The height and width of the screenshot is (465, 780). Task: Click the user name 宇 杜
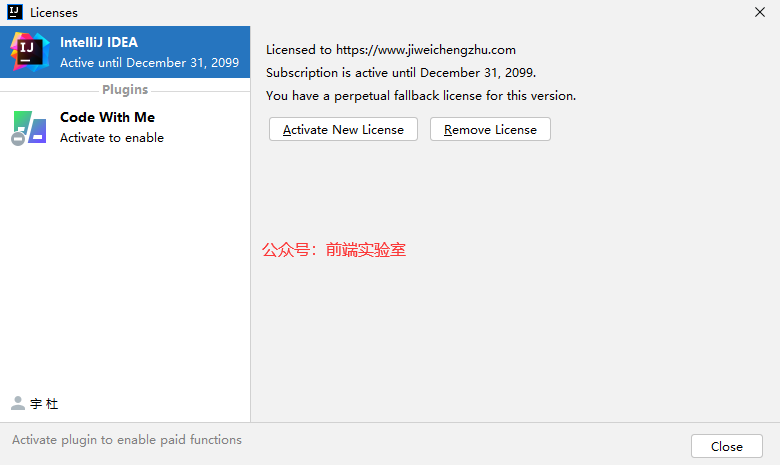(44, 404)
